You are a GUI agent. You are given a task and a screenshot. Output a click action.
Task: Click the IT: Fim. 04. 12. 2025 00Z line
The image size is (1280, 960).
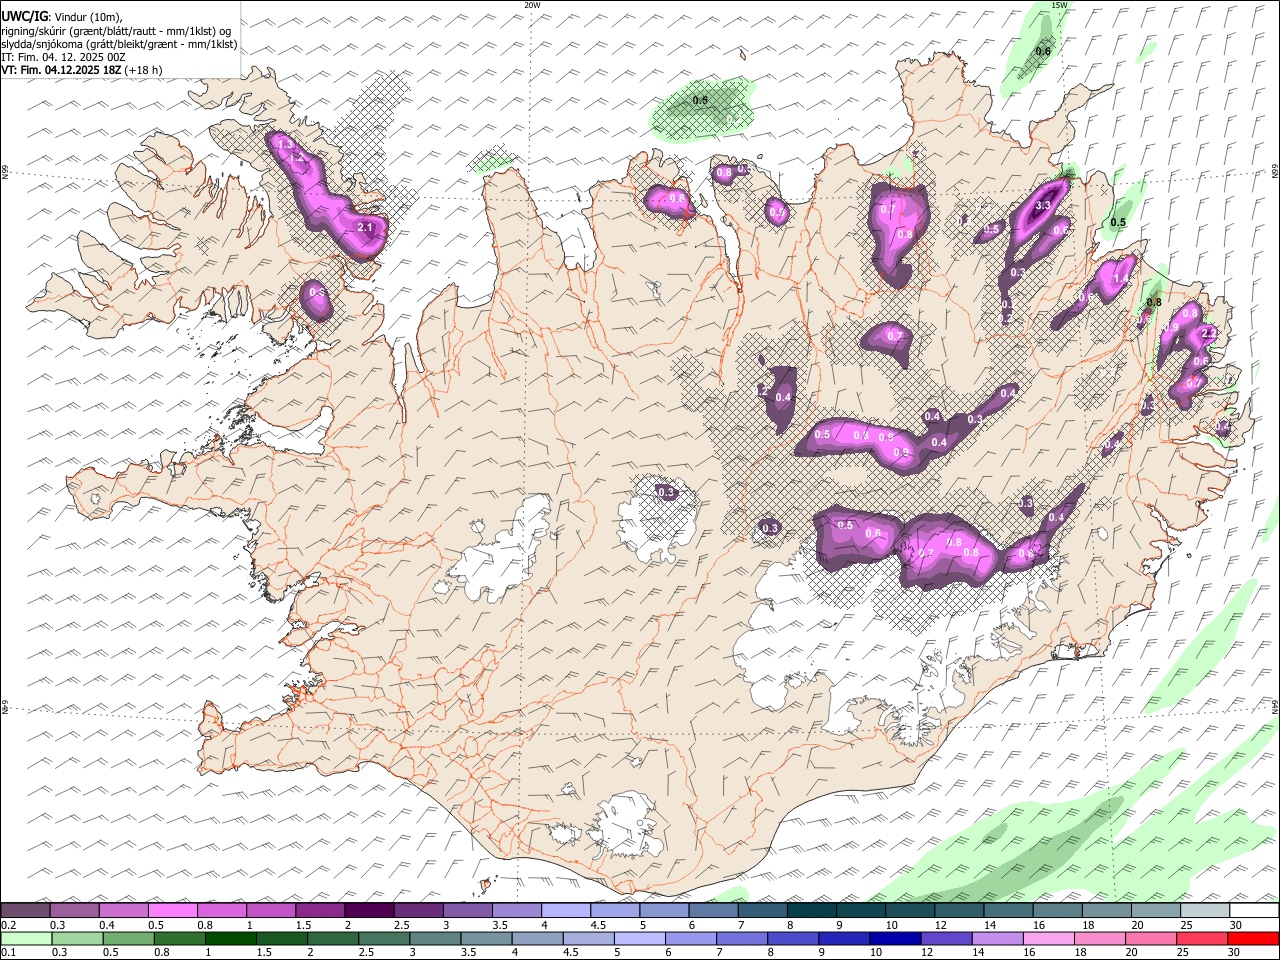coord(64,57)
